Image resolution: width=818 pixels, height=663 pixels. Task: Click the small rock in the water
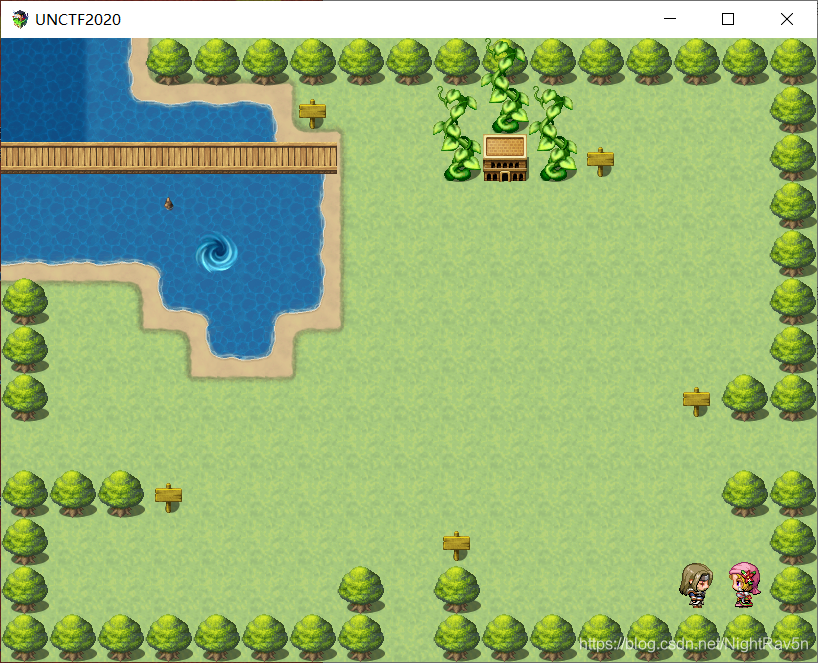[x=169, y=203]
